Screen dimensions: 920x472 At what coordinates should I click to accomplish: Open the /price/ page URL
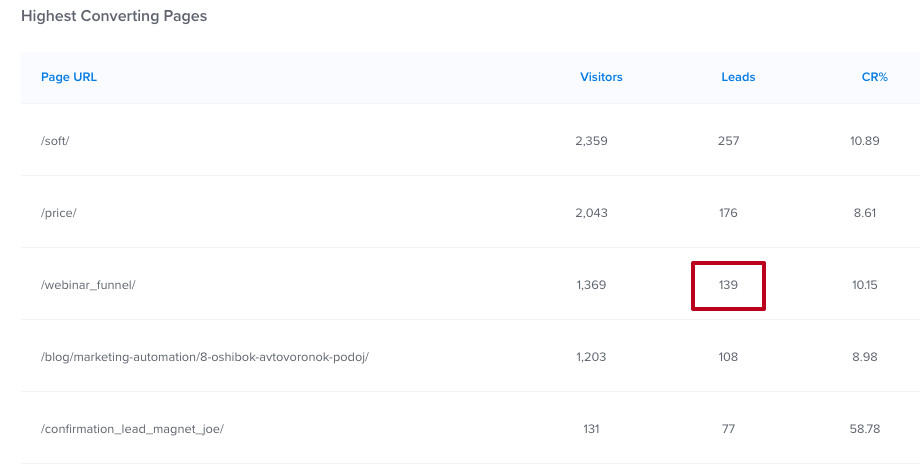tap(57, 213)
